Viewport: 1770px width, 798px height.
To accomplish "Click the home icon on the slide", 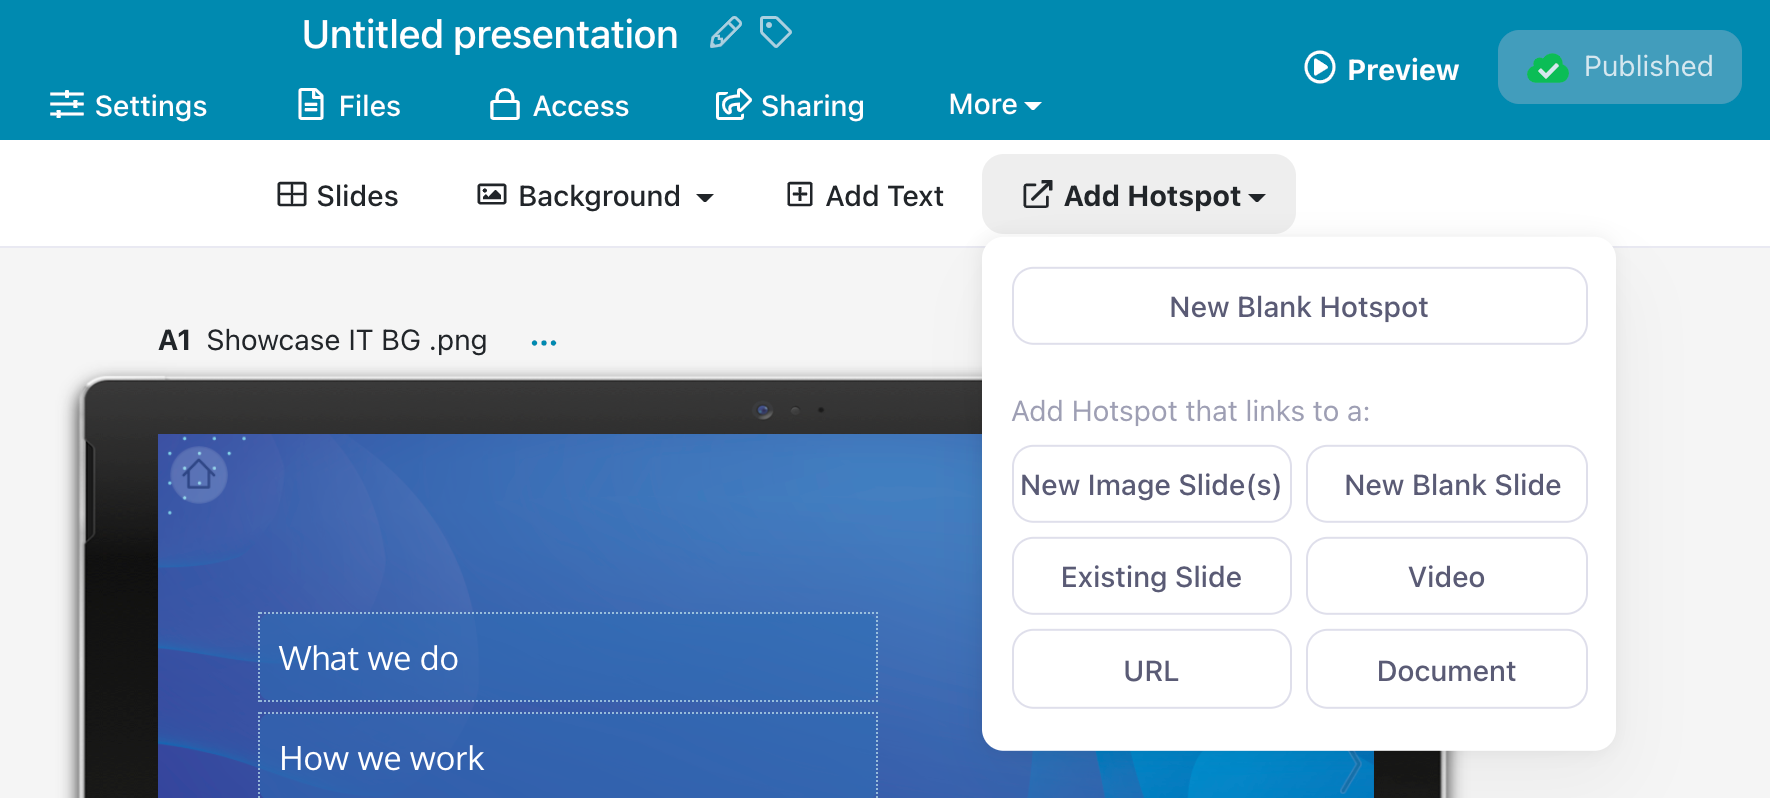I will [x=199, y=474].
